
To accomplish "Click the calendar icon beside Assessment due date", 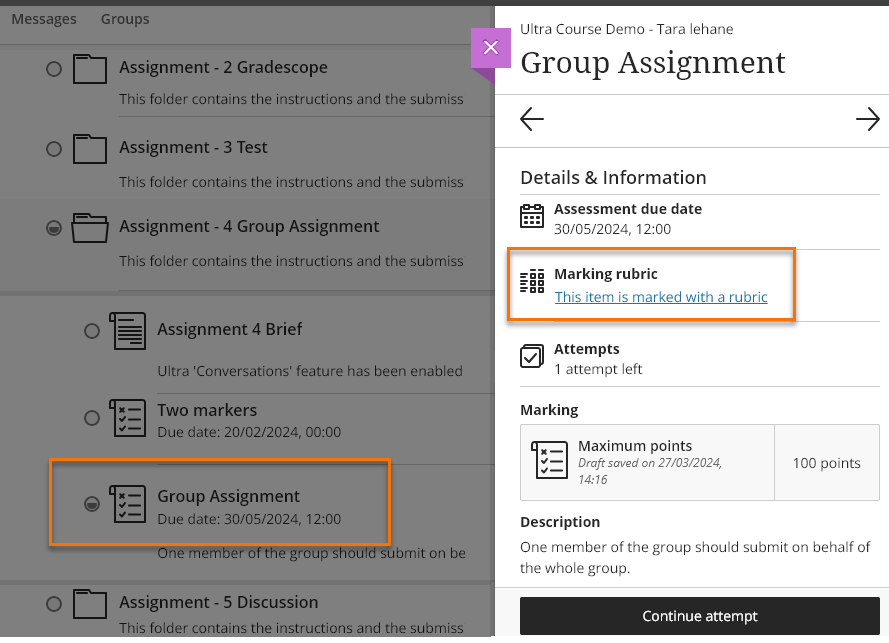I will (532, 217).
